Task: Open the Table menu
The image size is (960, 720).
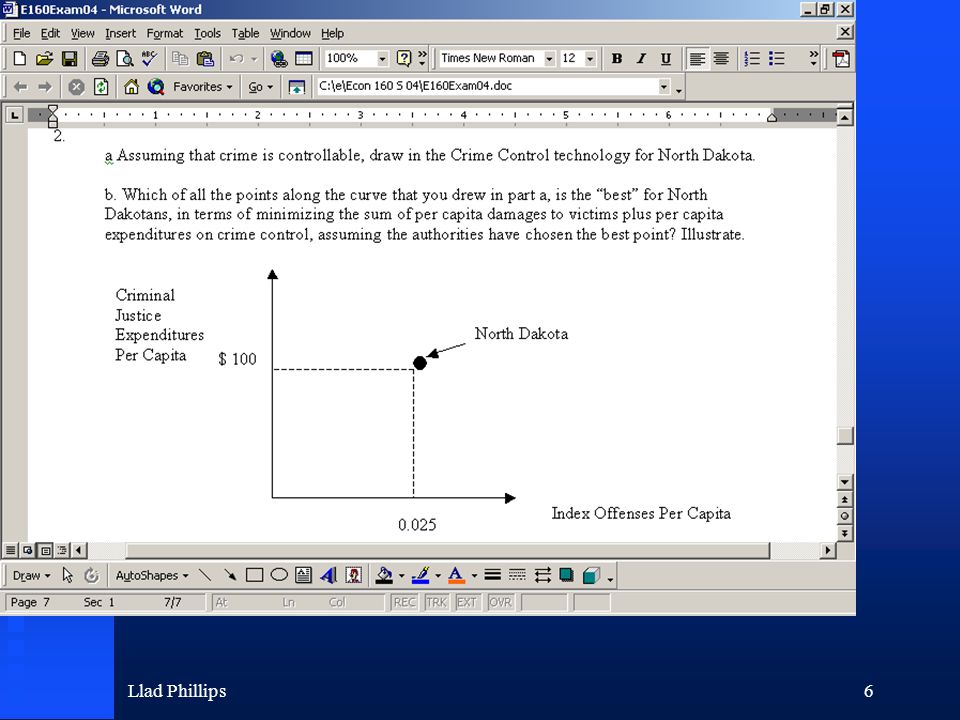Action: pos(245,33)
